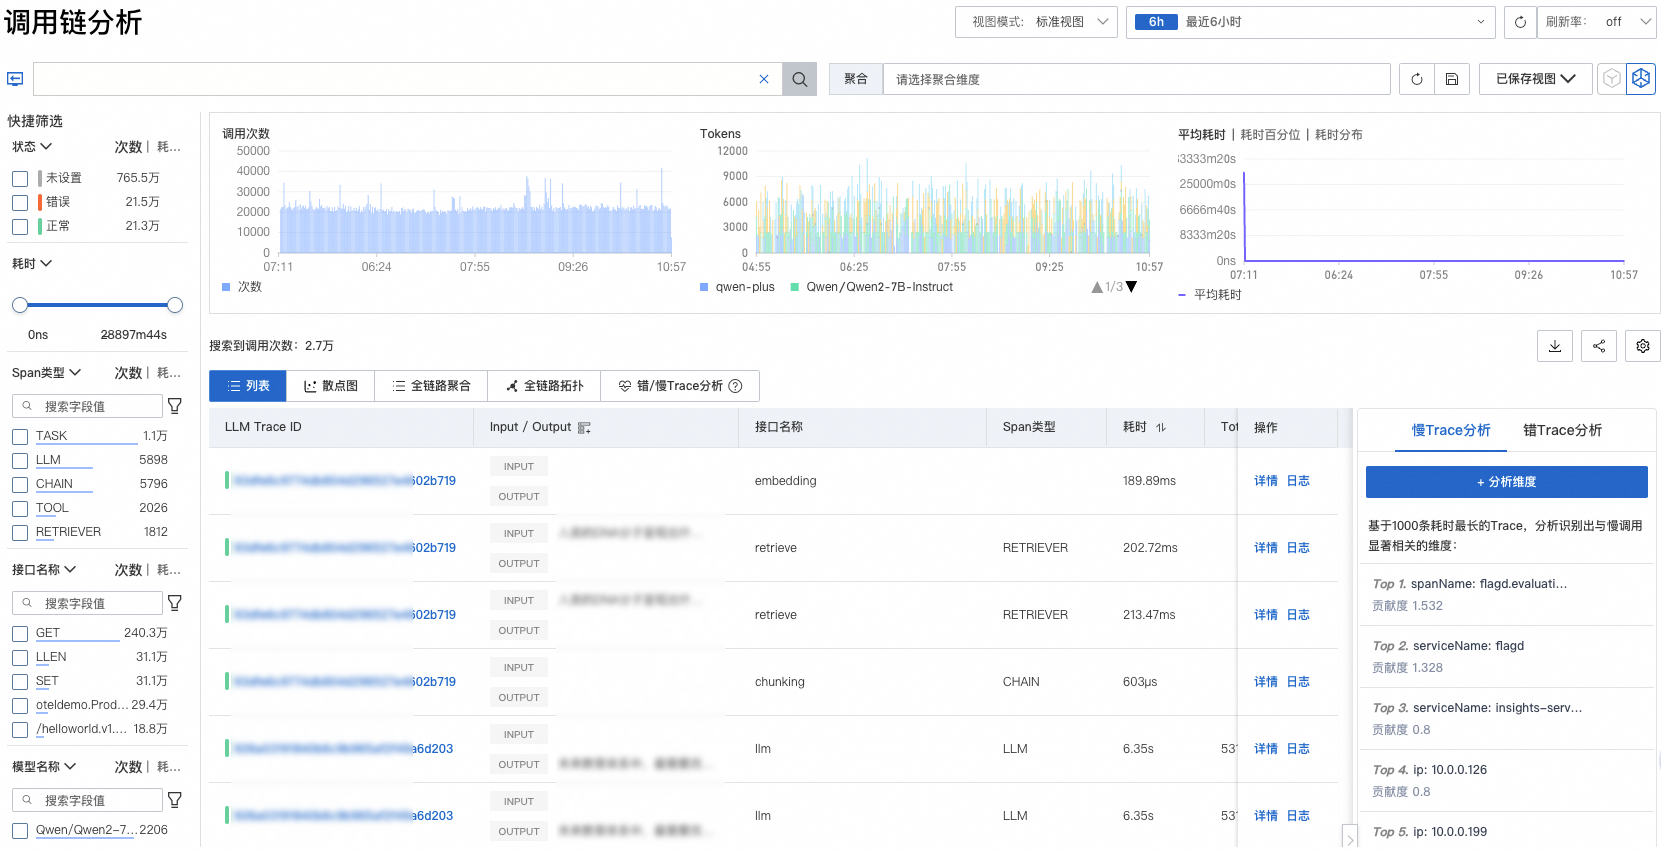
Task: Toggle 次数 legend in 调用次数 chart
Action: point(242,287)
